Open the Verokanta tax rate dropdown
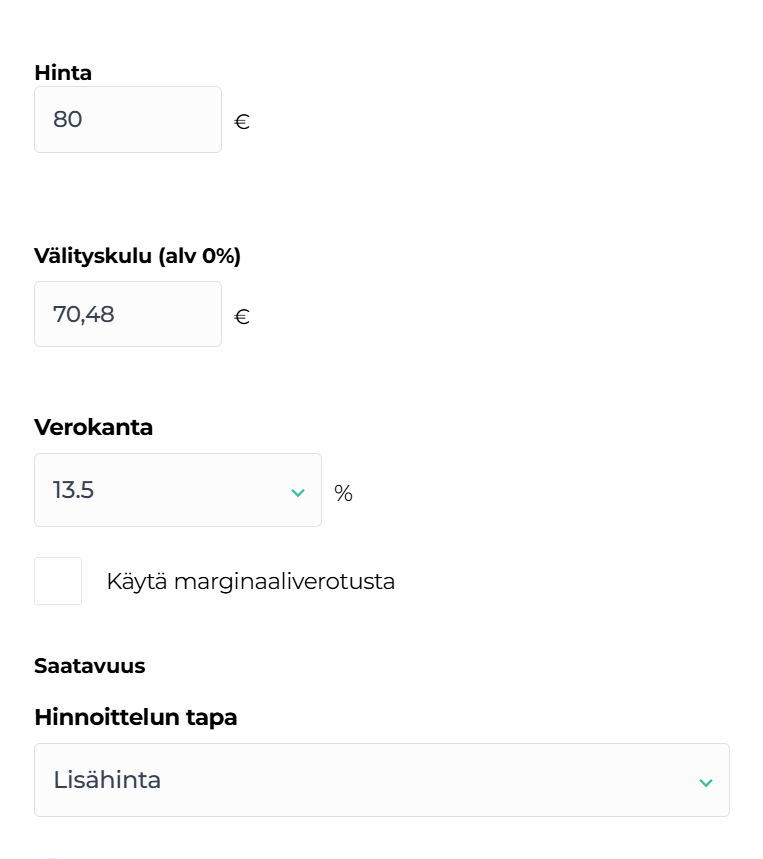Screen dimensions: 763x859 pyautogui.click(x=177, y=491)
